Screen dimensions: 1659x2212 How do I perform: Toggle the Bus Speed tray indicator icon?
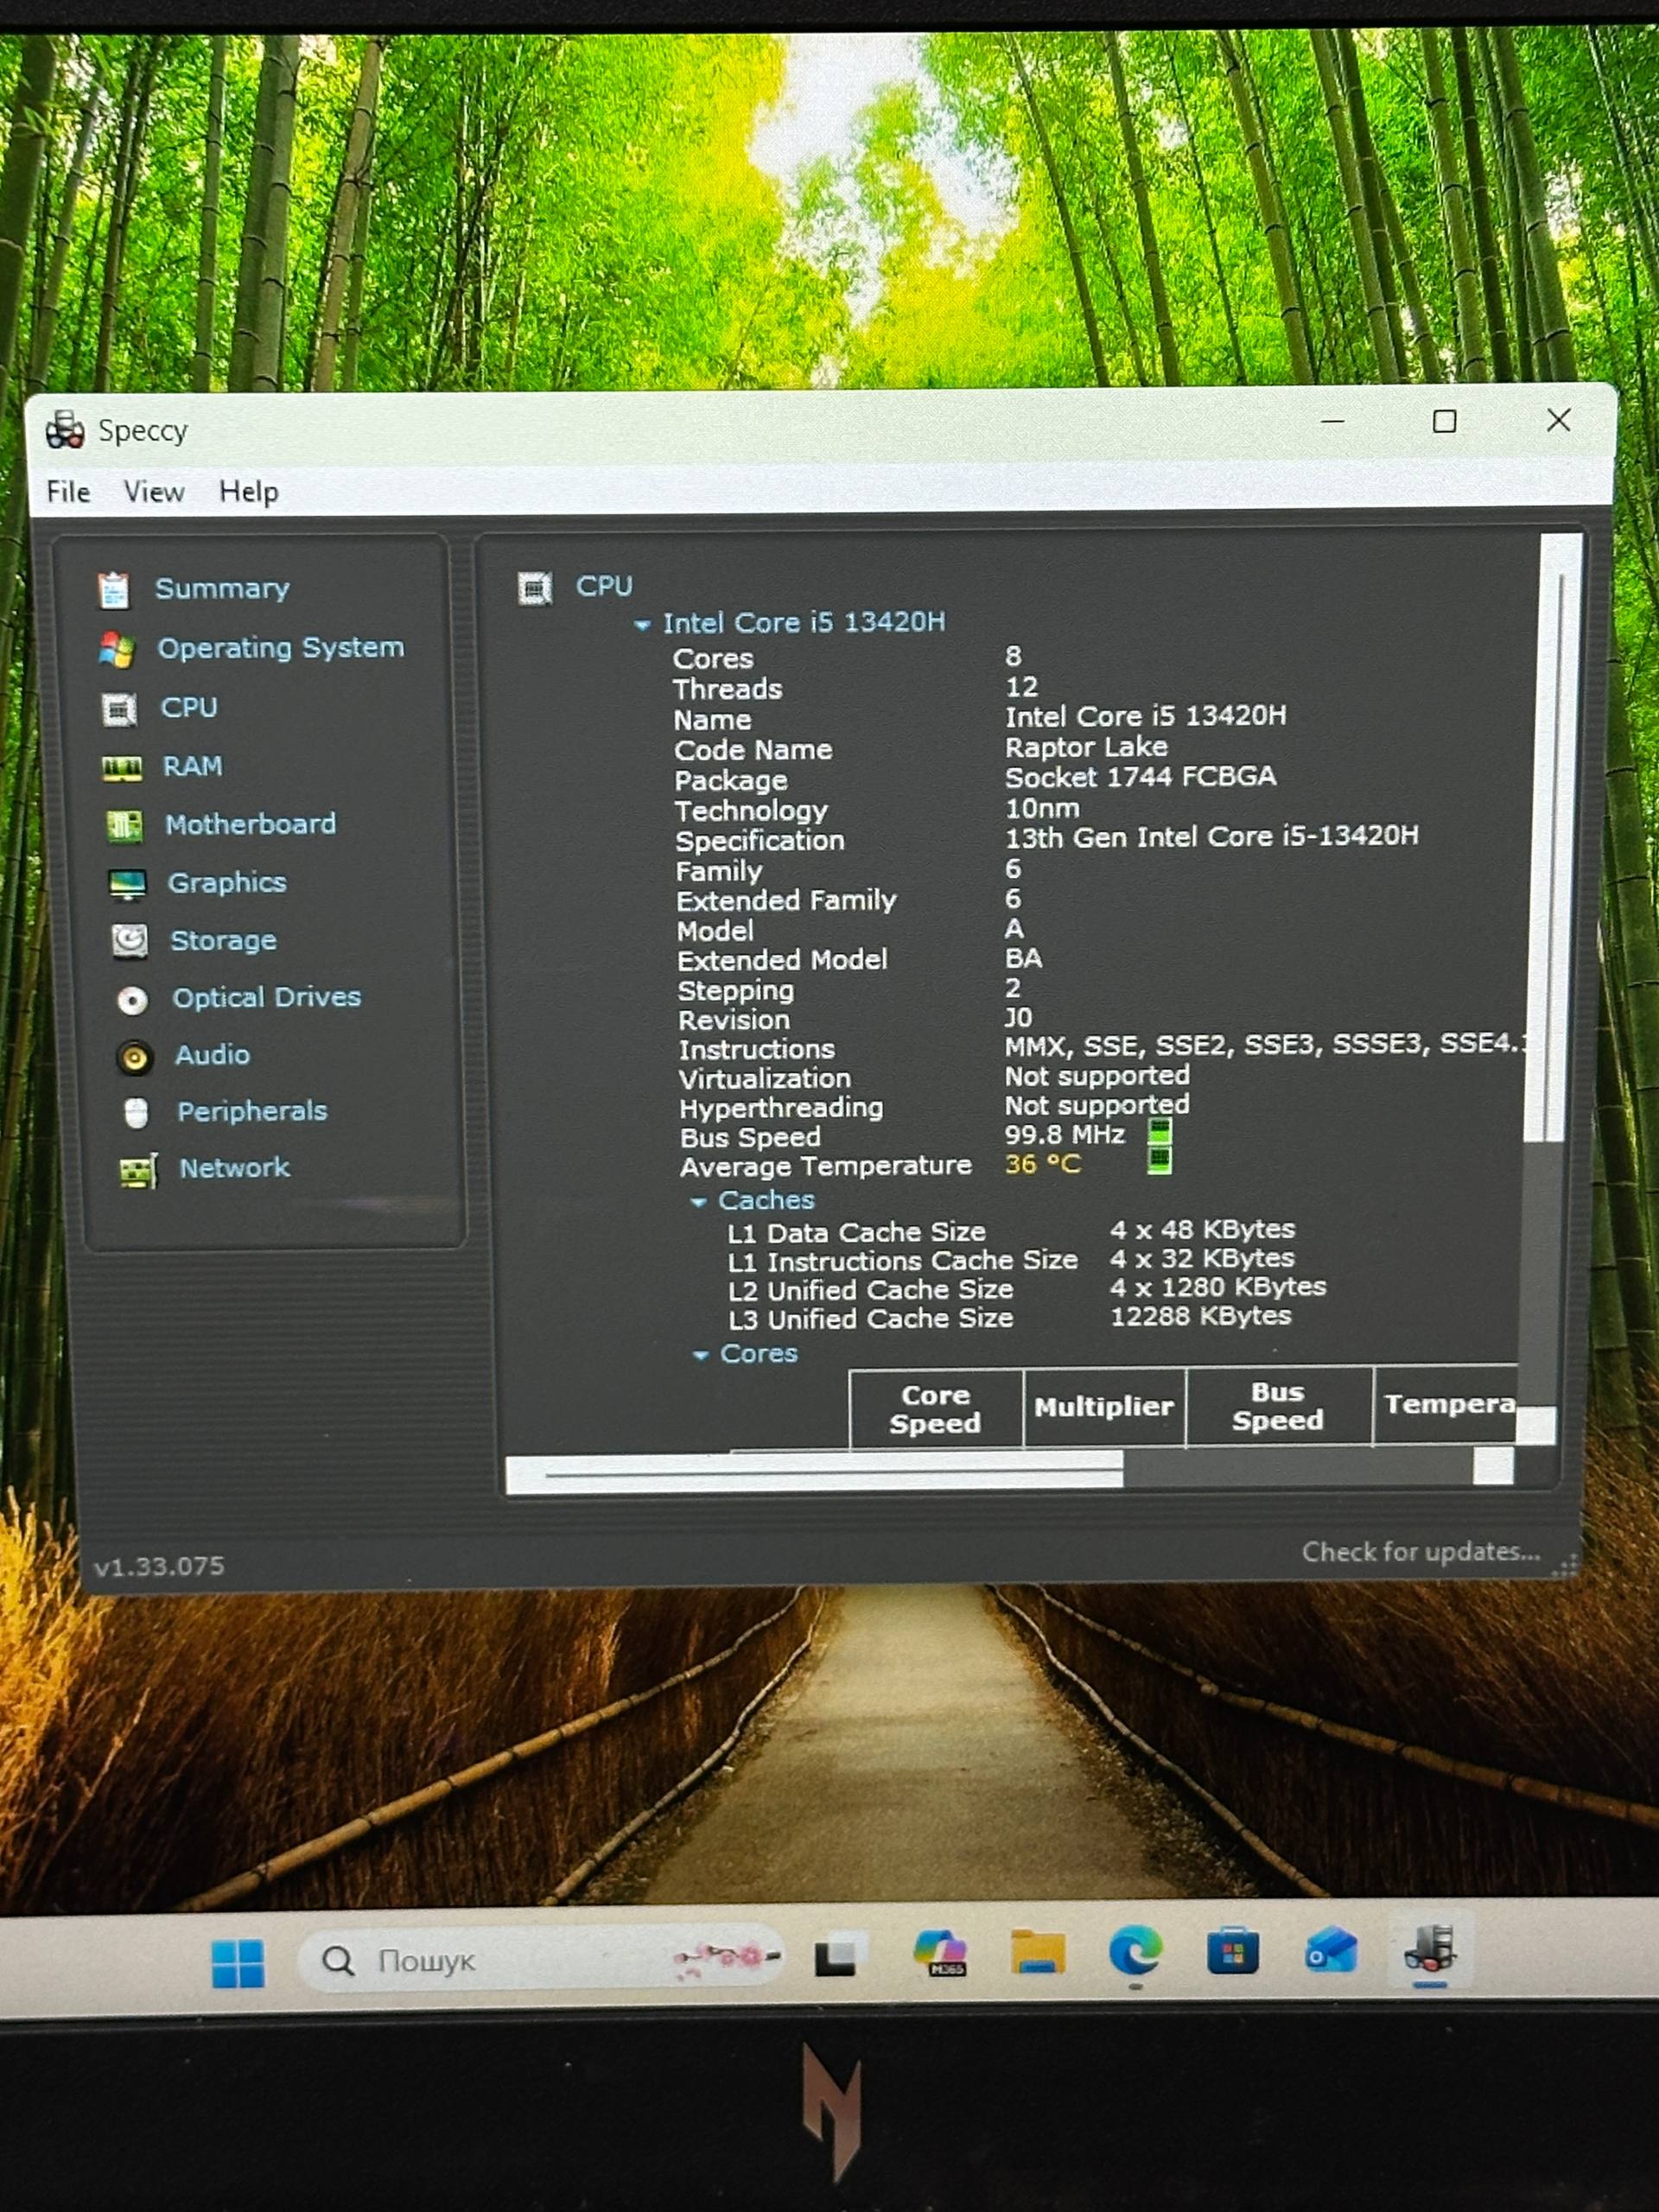pyautogui.click(x=1159, y=1132)
